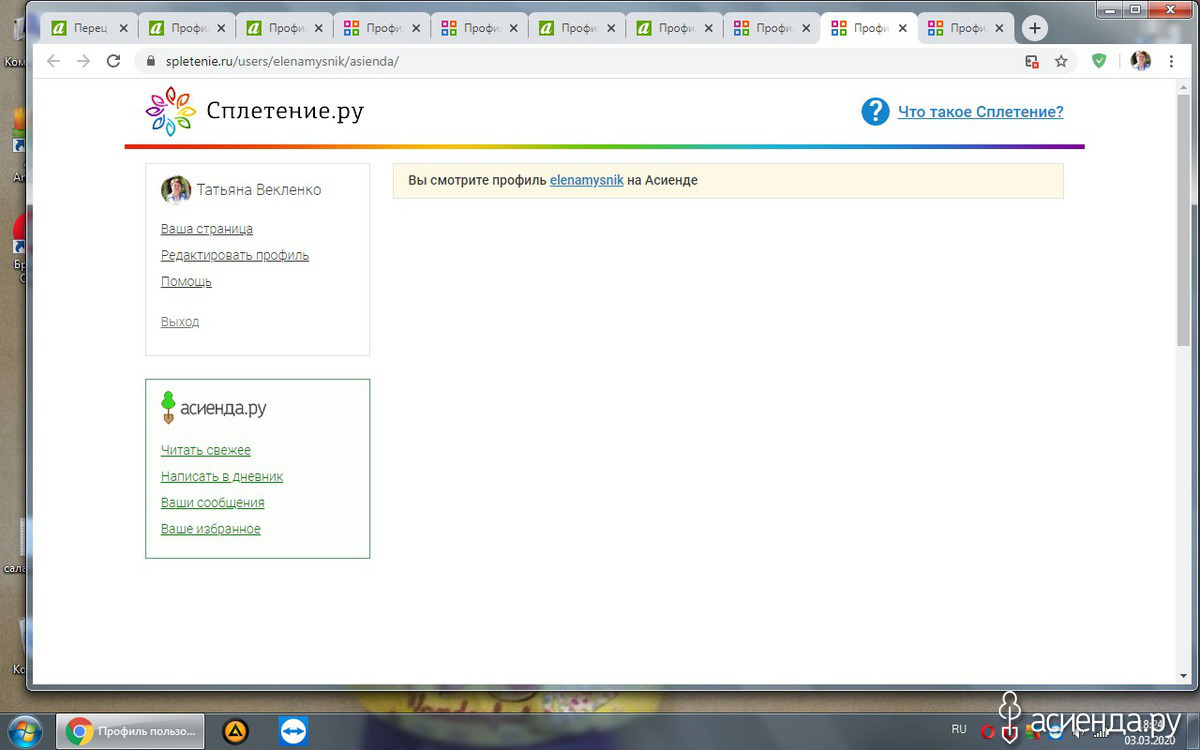Log out via the Выход link
The image size is (1200, 750).
pyautogui.click(x=180, y=321)
